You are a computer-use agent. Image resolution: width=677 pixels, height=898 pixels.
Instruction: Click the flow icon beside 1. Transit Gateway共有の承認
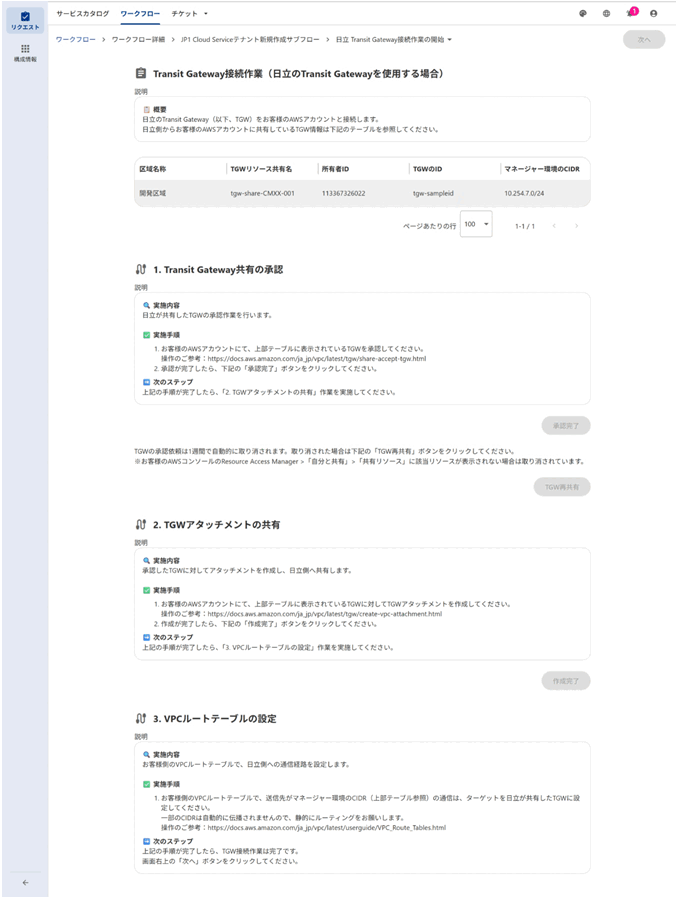coord(141,269)
